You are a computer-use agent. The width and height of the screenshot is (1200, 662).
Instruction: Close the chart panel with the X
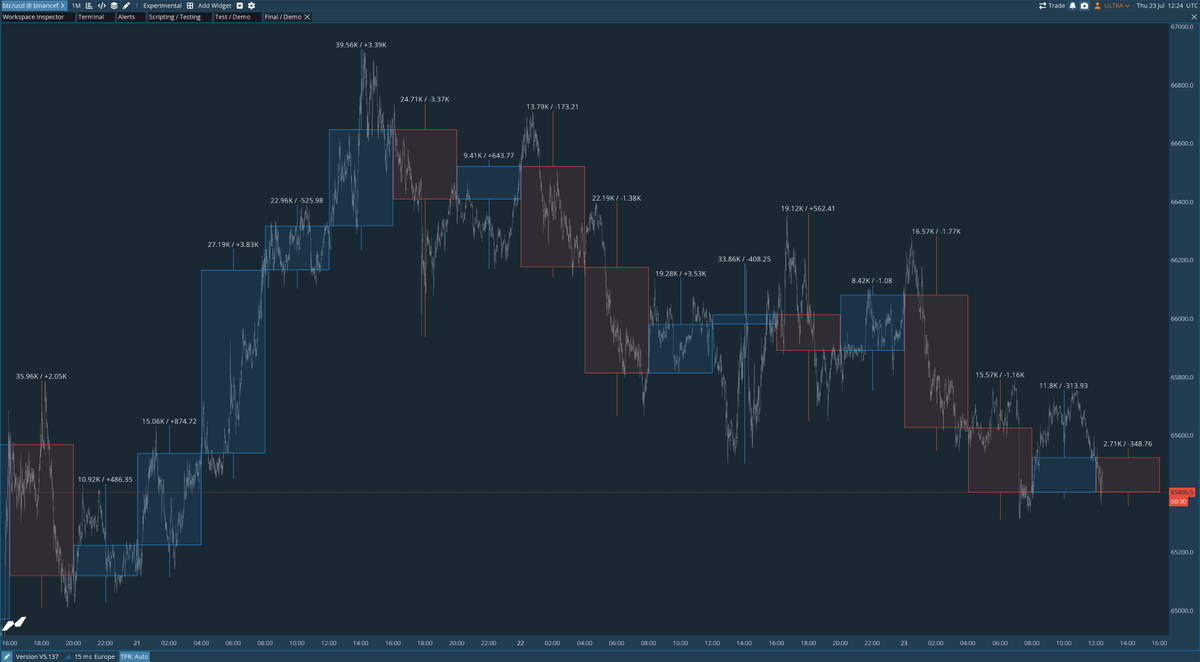pos(1194,17)
